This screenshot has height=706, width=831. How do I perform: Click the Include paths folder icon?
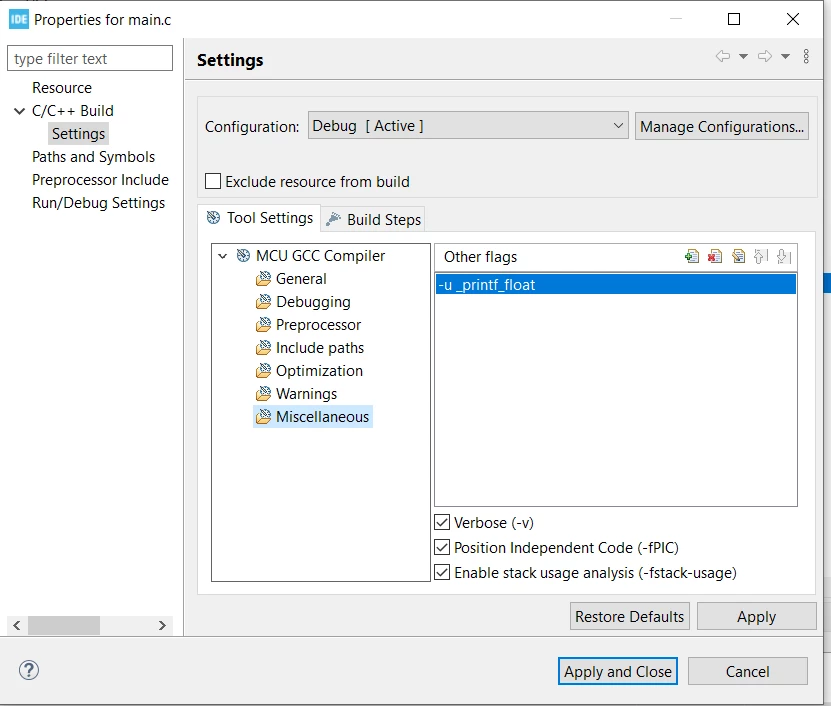pyautogui.click(x=263, y=348)
